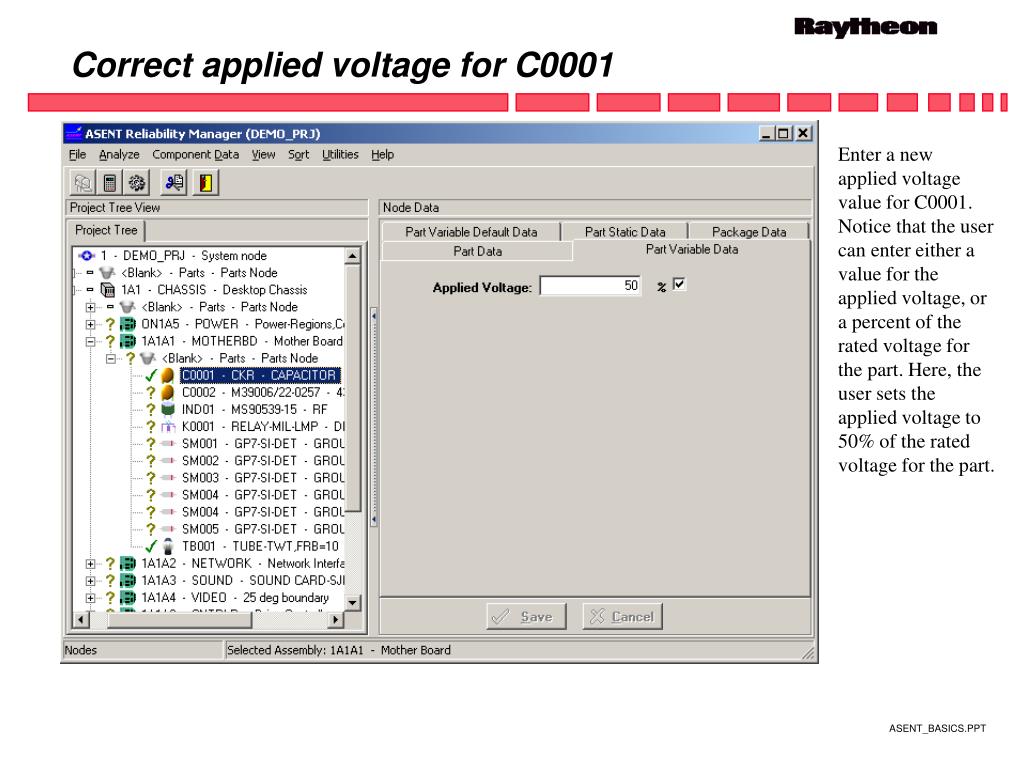
Task: Open the Sort menu
Action: (x=298, y=155)
